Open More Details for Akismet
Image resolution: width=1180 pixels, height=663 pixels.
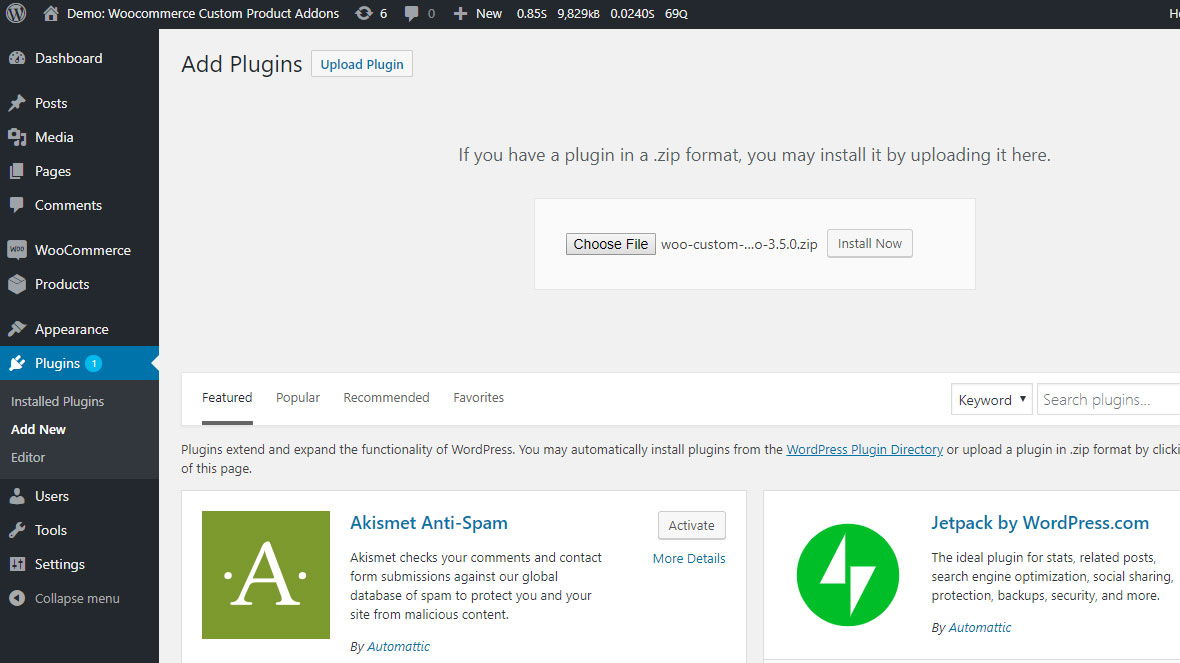tap(689, 558)
